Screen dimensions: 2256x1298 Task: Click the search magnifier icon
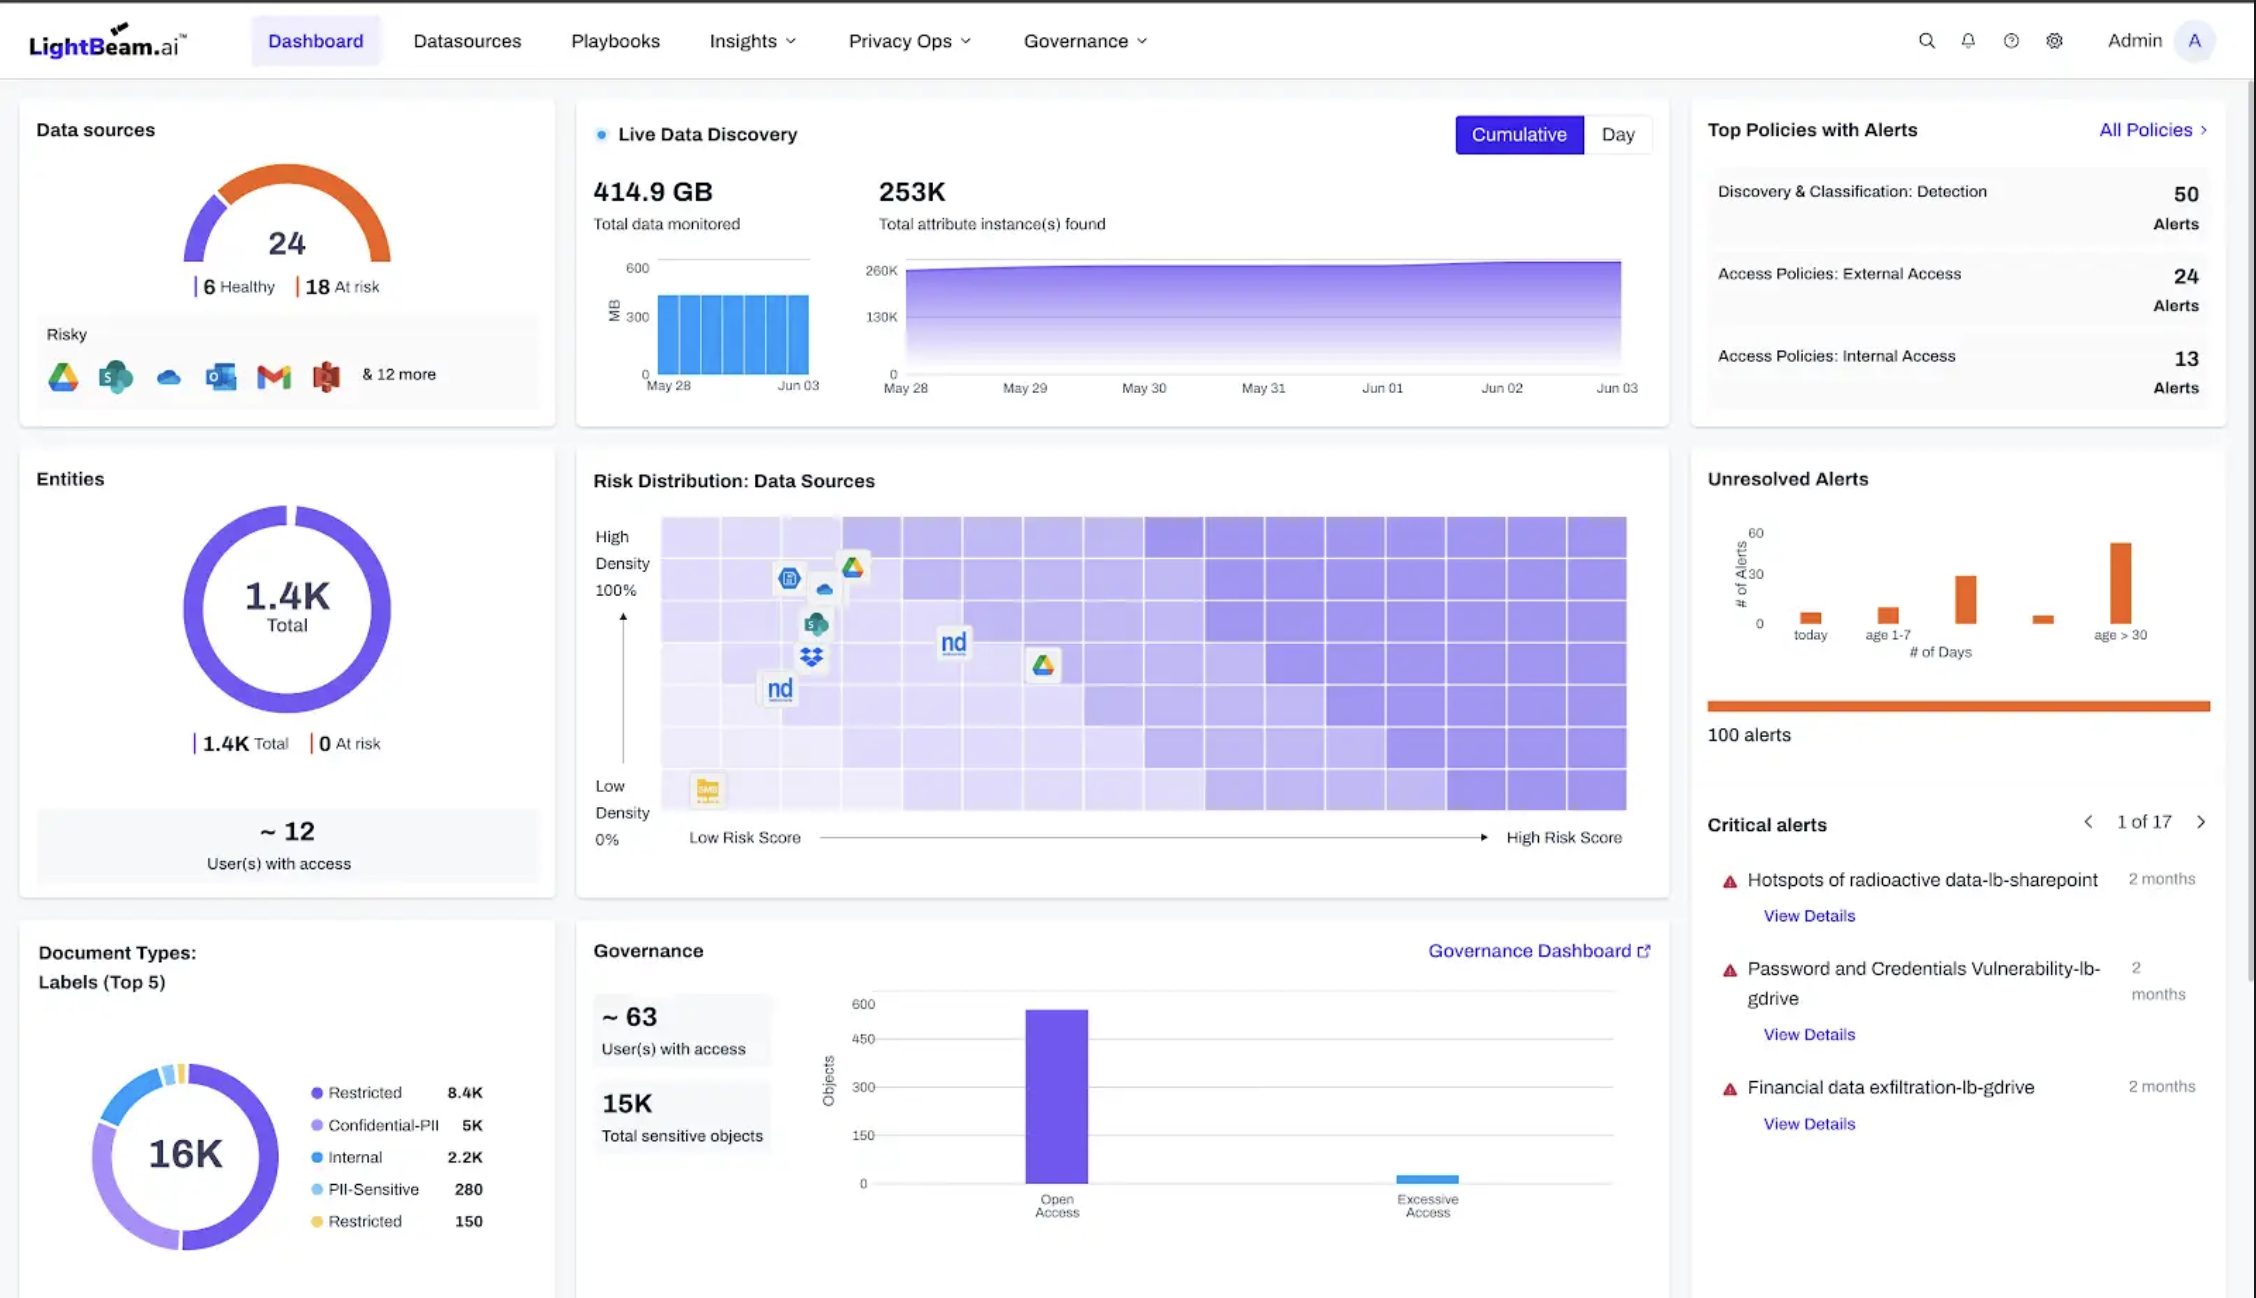[1926, 41]
